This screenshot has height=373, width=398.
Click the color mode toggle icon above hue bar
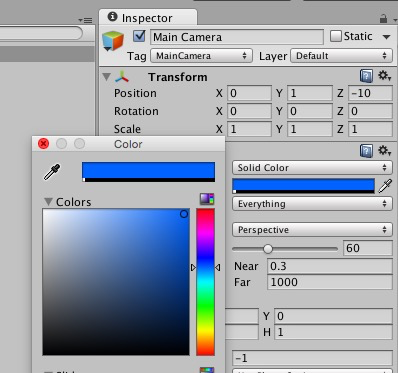[207, 199]
